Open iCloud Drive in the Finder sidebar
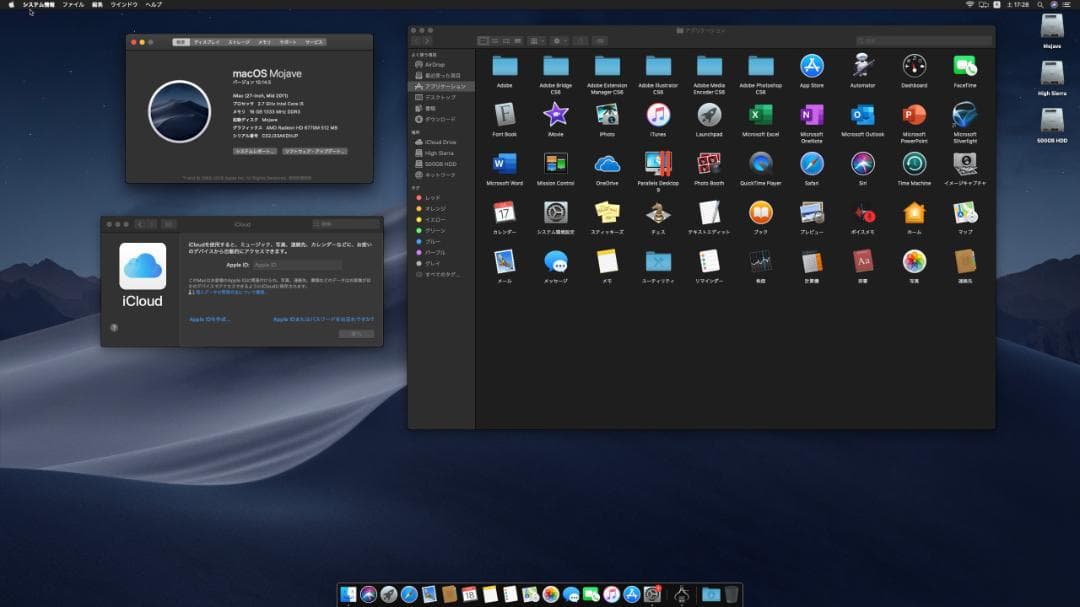 (440, 142)
